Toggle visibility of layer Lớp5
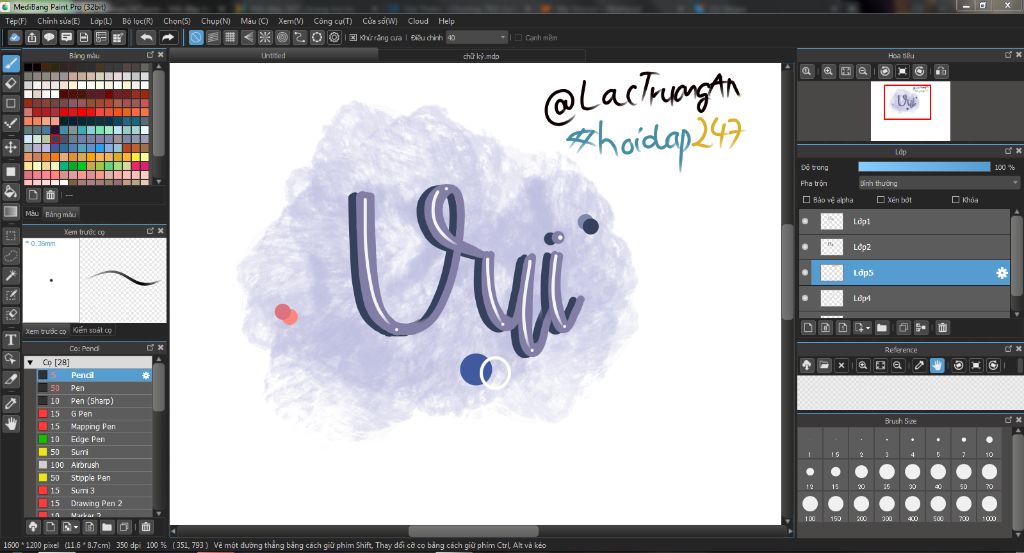This screenshot has width=1024, height=553. click(x=805, y=272)
